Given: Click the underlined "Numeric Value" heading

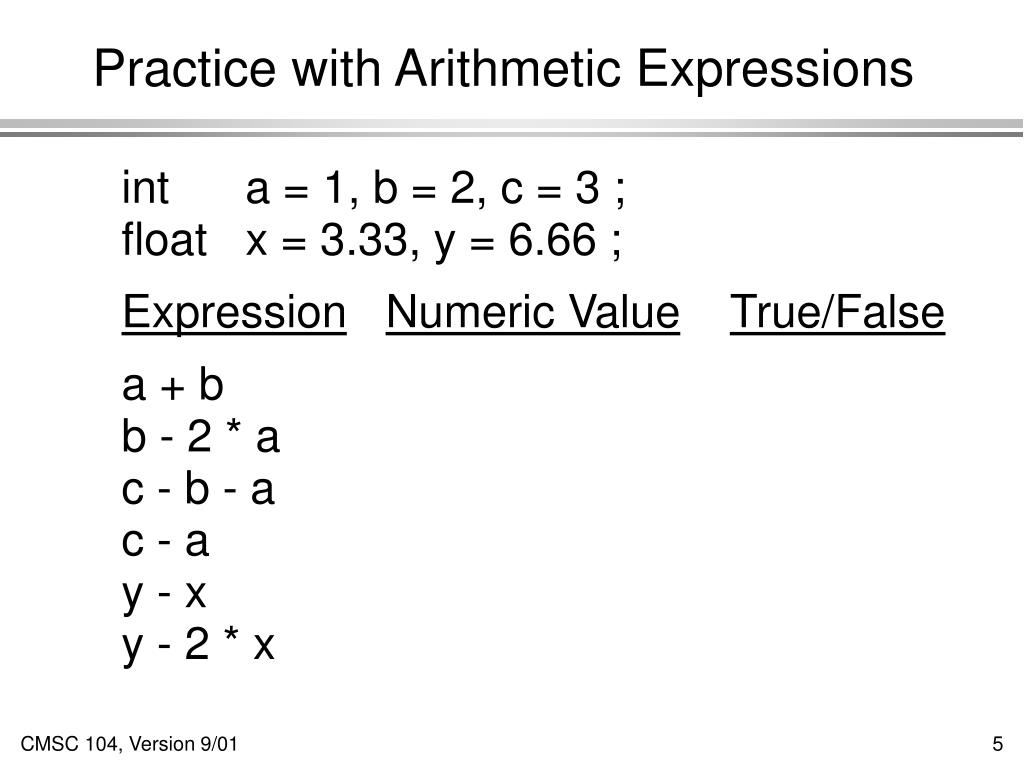Looking at the screenshot, I should [x=532, y=314].
